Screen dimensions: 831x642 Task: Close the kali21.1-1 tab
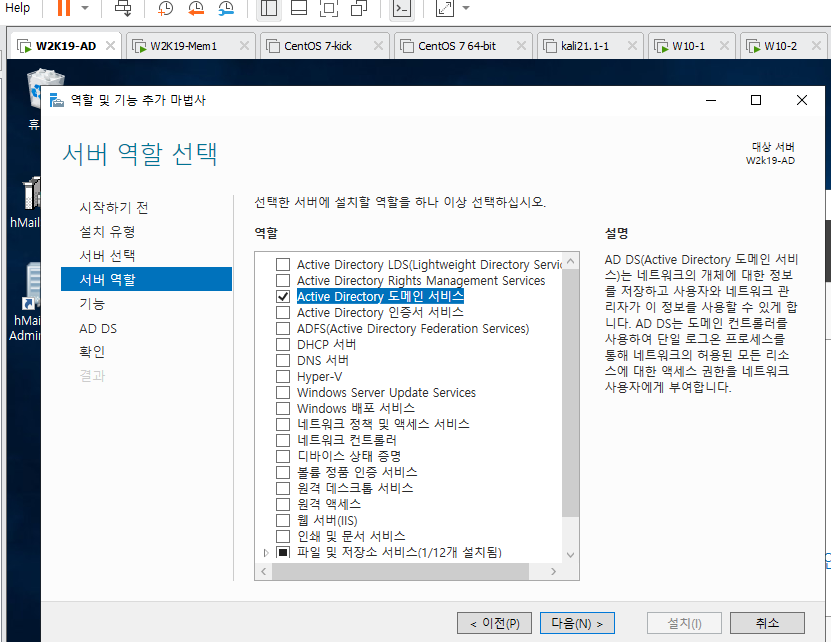coord(632,46)
